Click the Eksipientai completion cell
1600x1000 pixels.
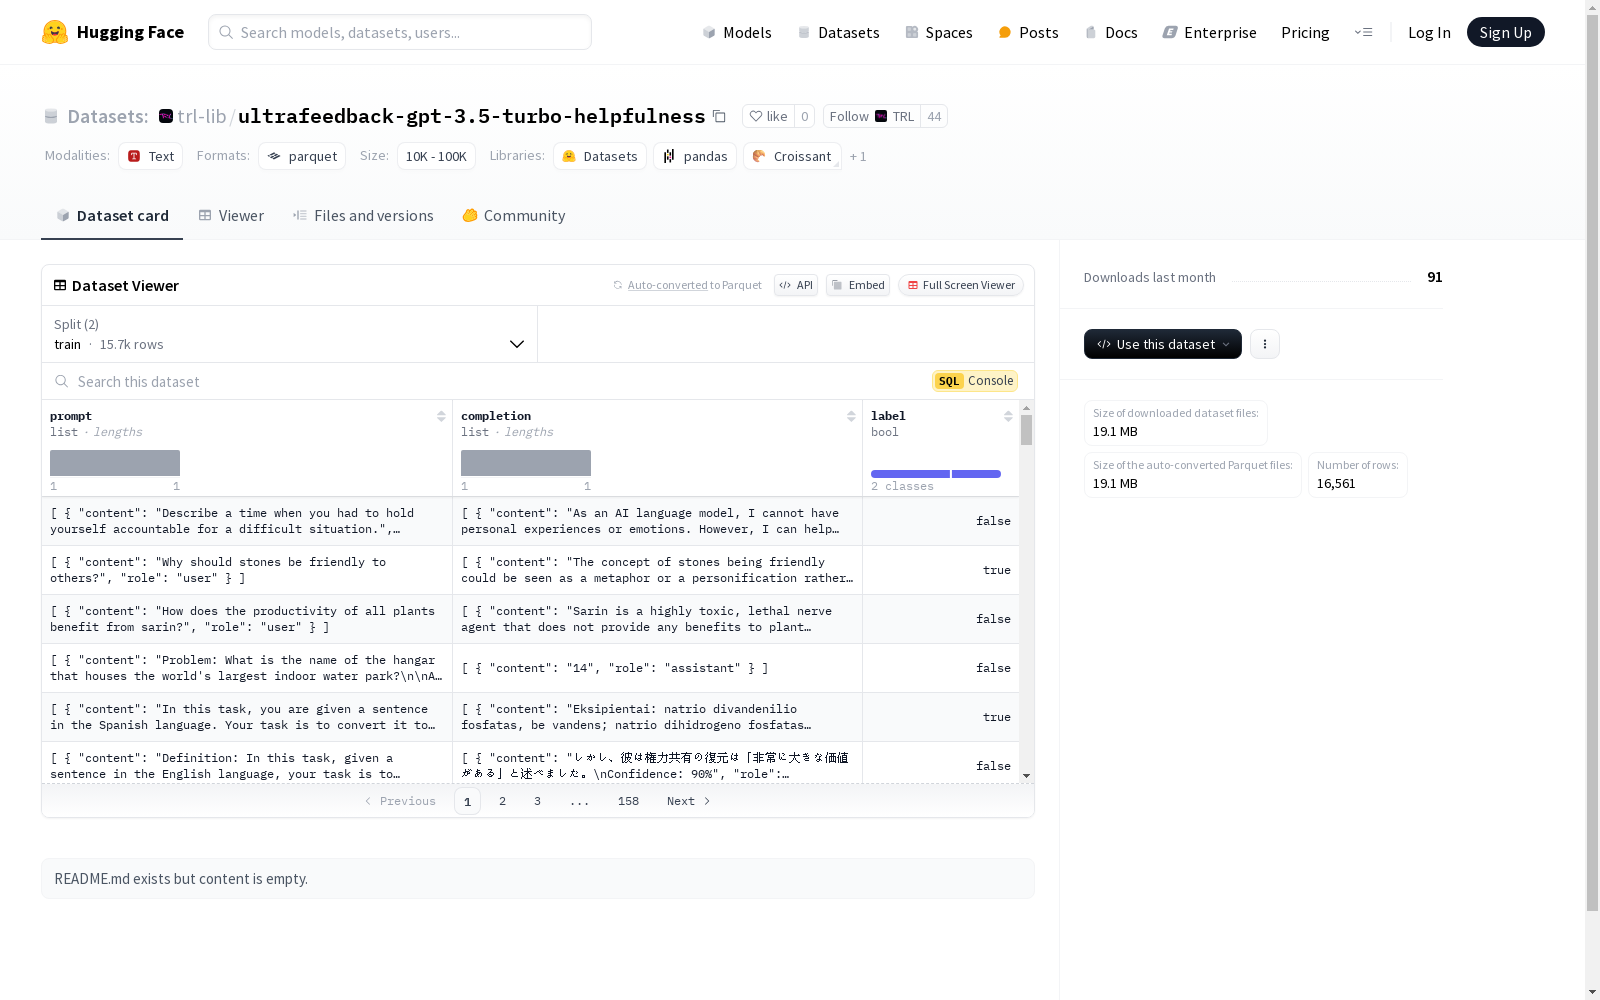pyautogui.click(x=657, y=717)
